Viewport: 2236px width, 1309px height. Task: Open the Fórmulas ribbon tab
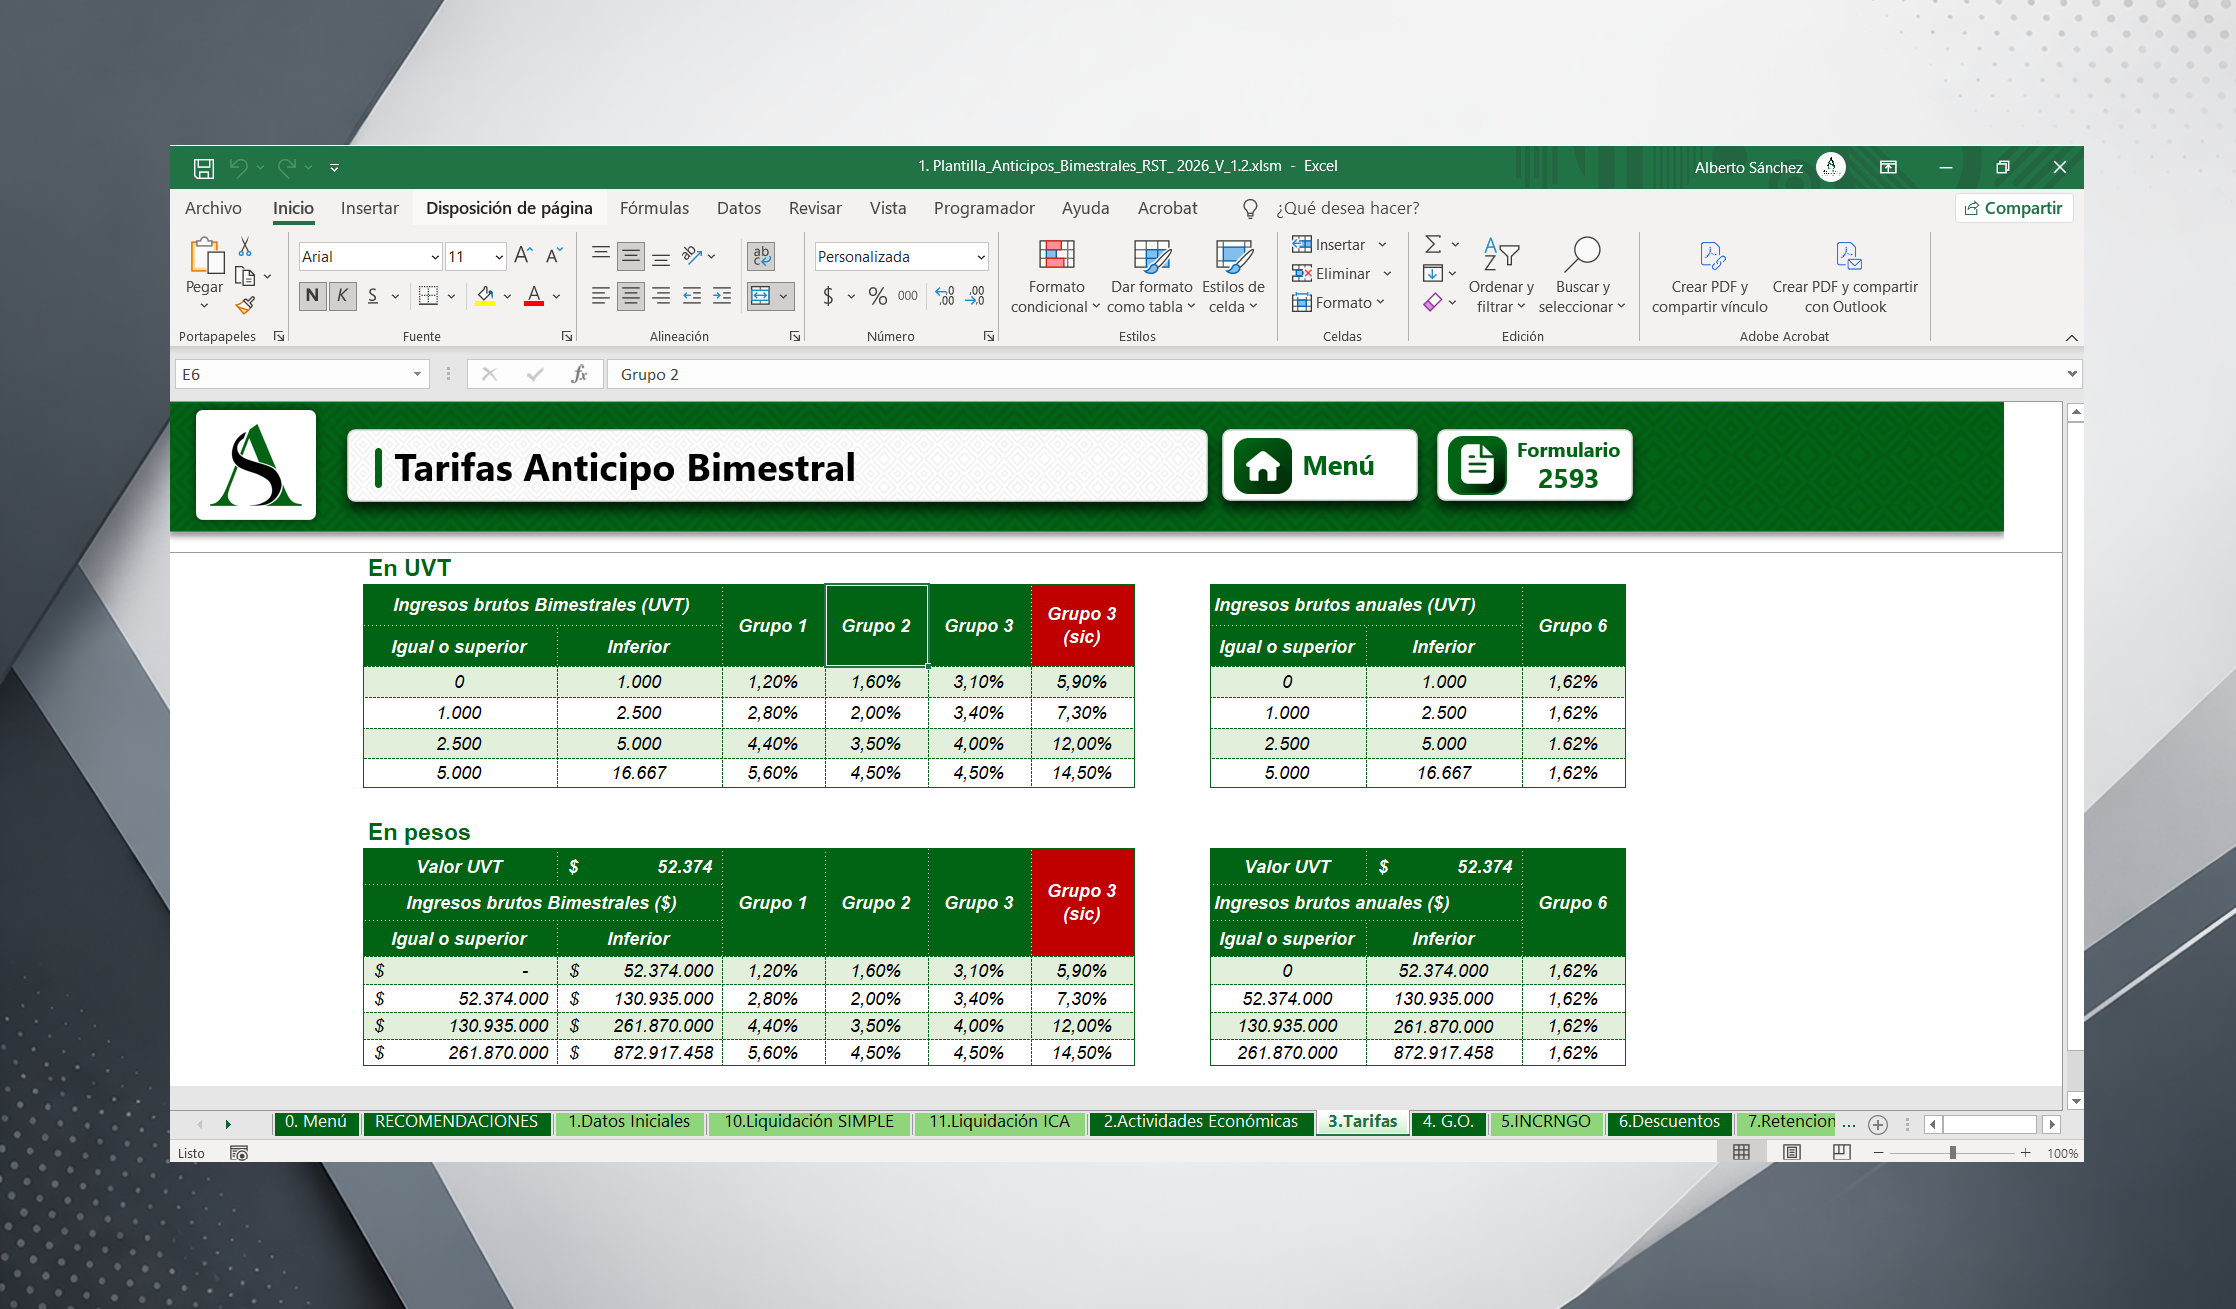654,208
